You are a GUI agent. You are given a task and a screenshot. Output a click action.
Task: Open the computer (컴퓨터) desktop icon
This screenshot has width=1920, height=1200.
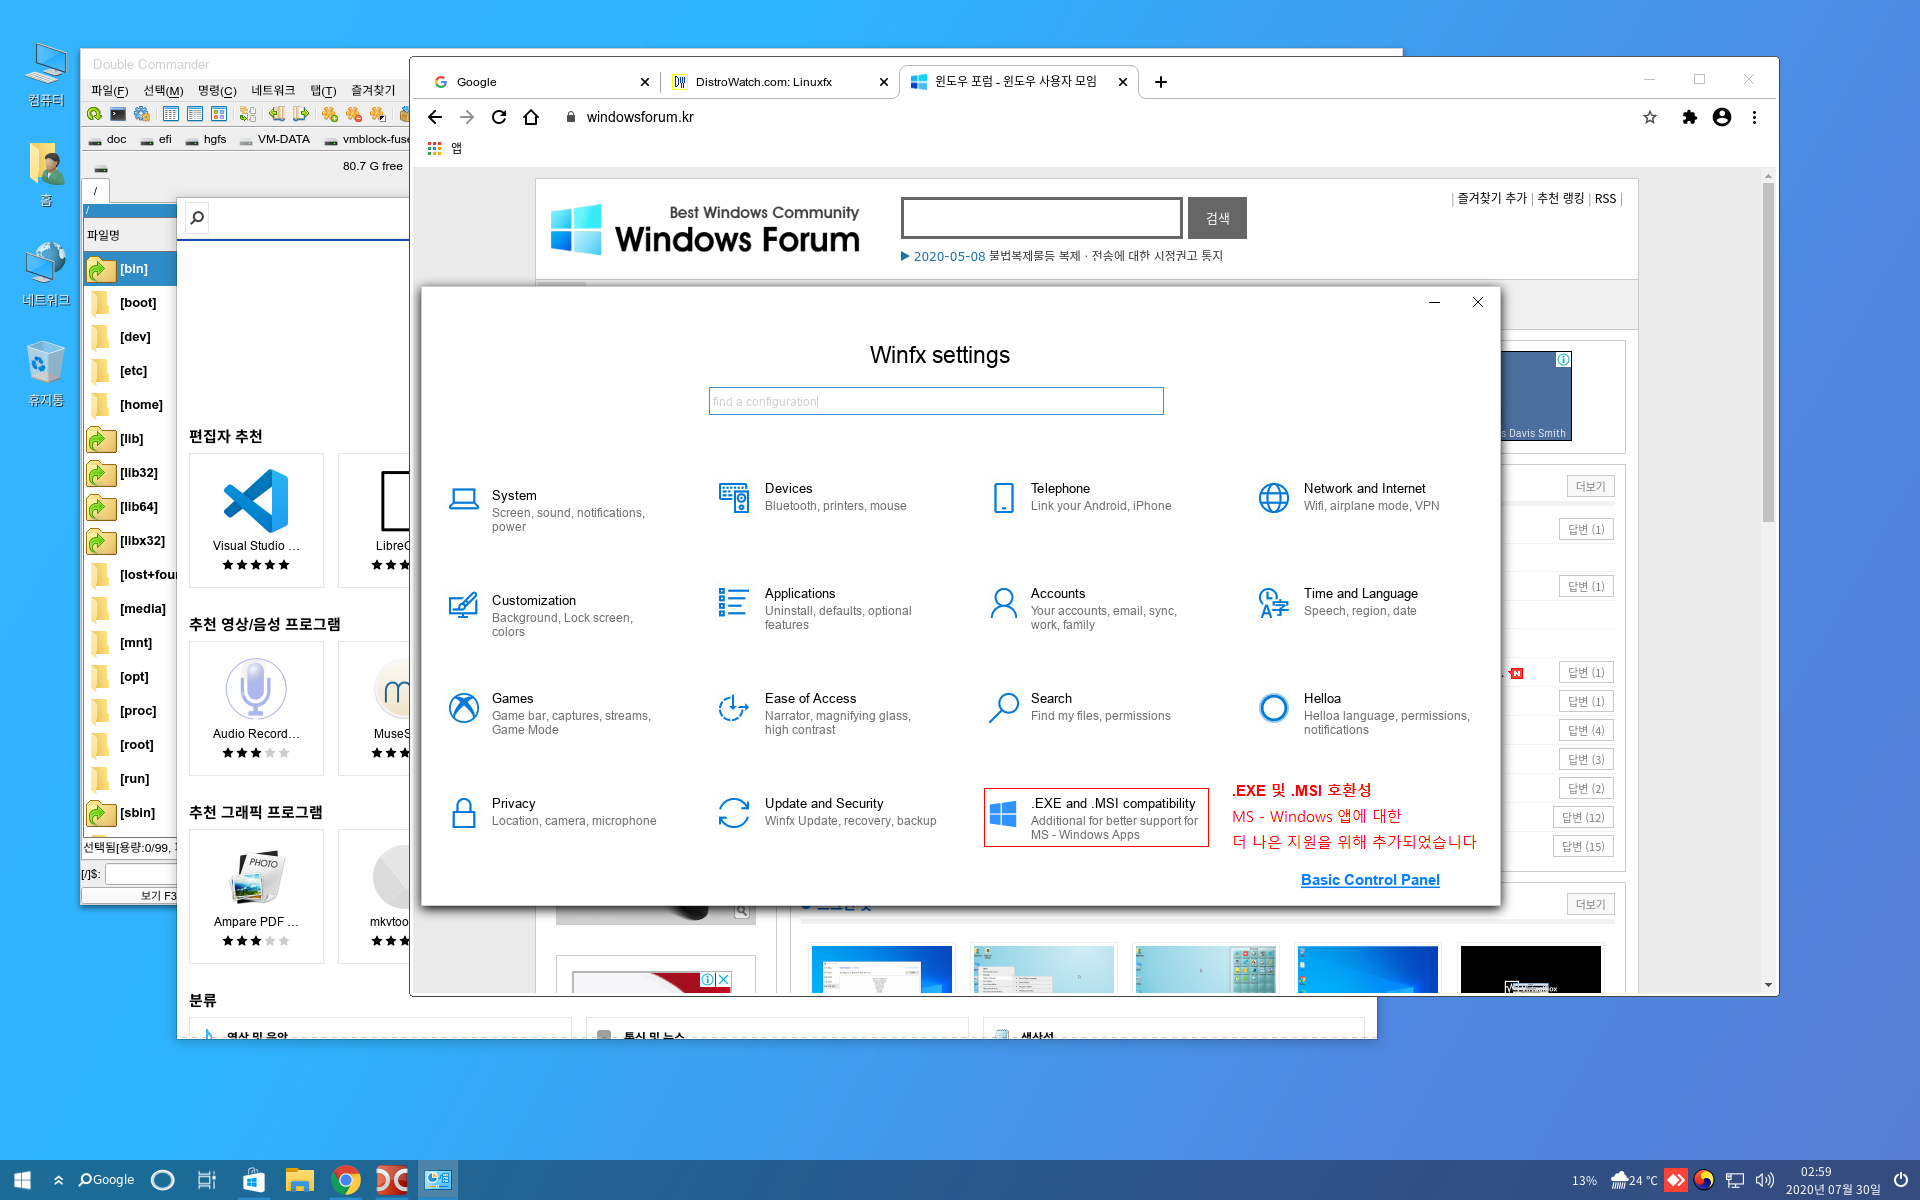click(45, 74)
